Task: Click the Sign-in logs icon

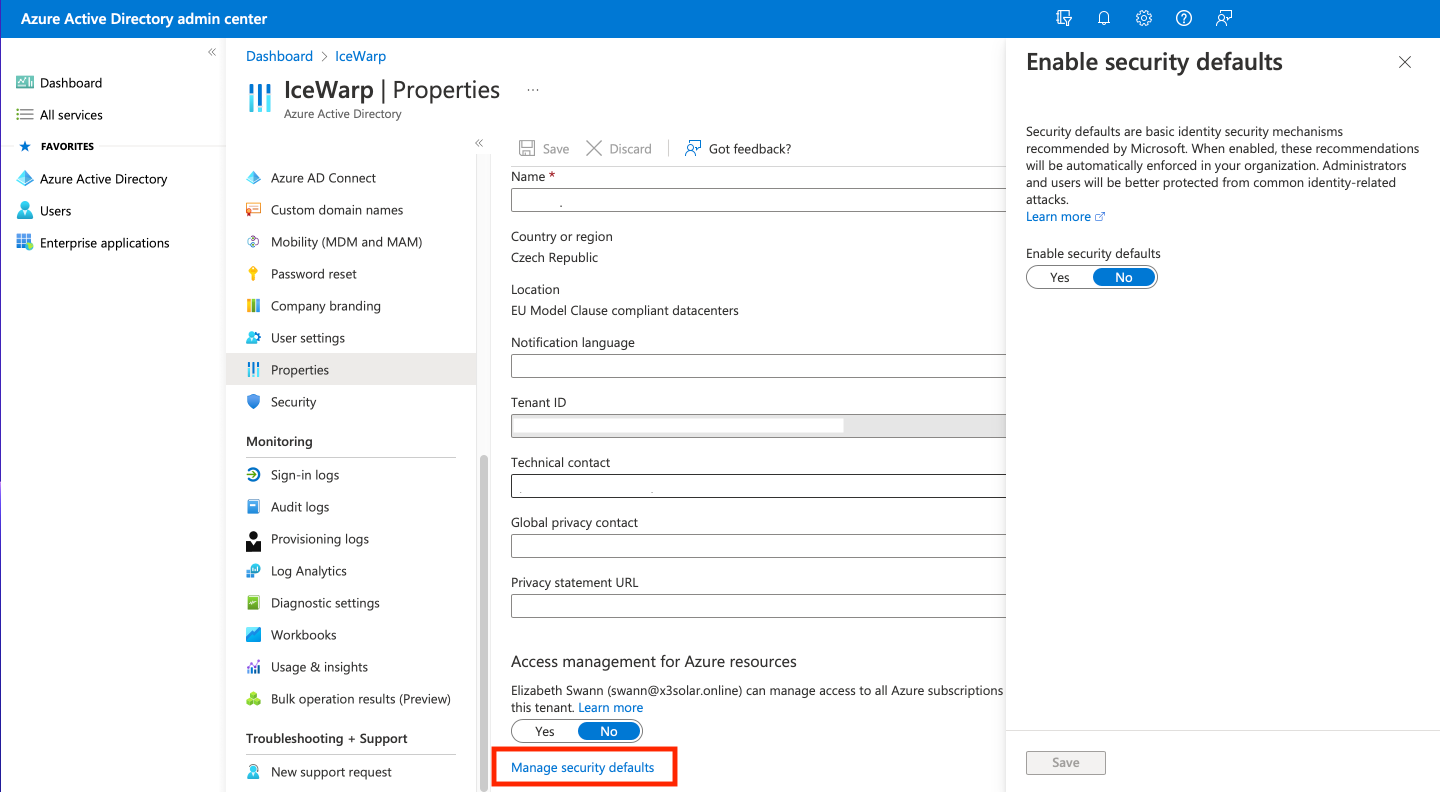Action: click(x=253, y=475)
